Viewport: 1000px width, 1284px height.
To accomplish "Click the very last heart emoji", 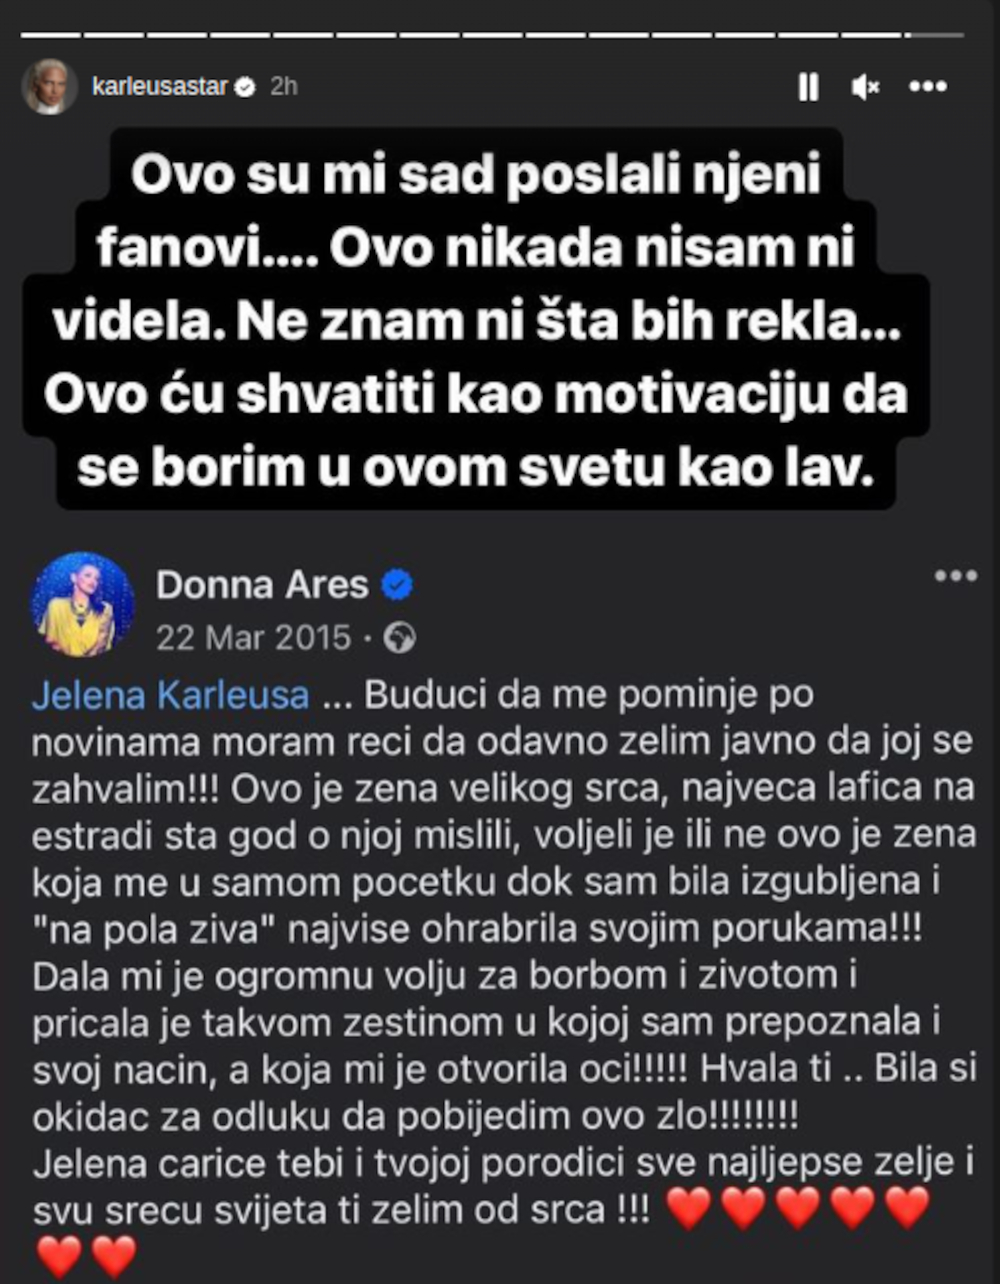I will coord(114,1256).
